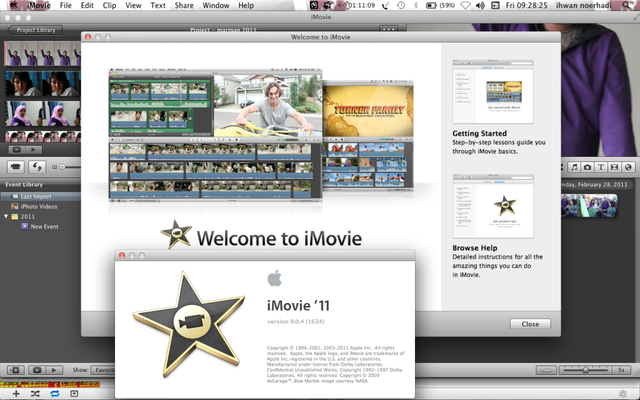The image size is (640, 400).
Task: Select the February 28, 2011 event clip thumbnail
Action: tap(589, 205)
